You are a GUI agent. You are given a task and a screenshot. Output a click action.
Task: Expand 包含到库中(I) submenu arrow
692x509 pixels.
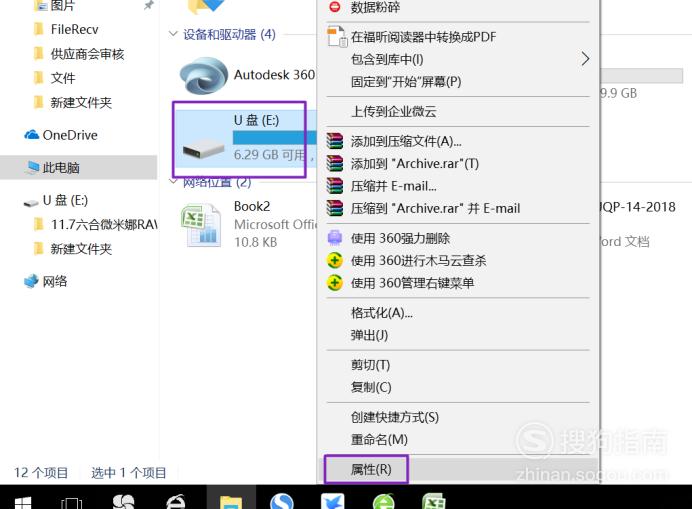point(585,59)
